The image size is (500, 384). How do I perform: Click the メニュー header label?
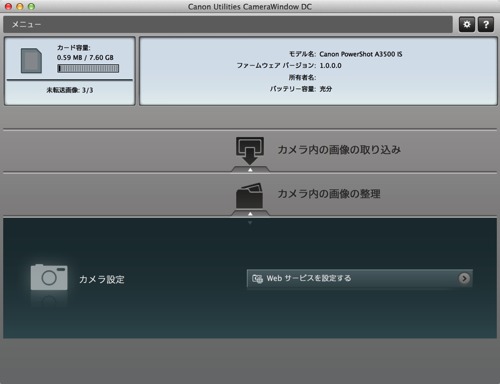click(x=26, y=24)
